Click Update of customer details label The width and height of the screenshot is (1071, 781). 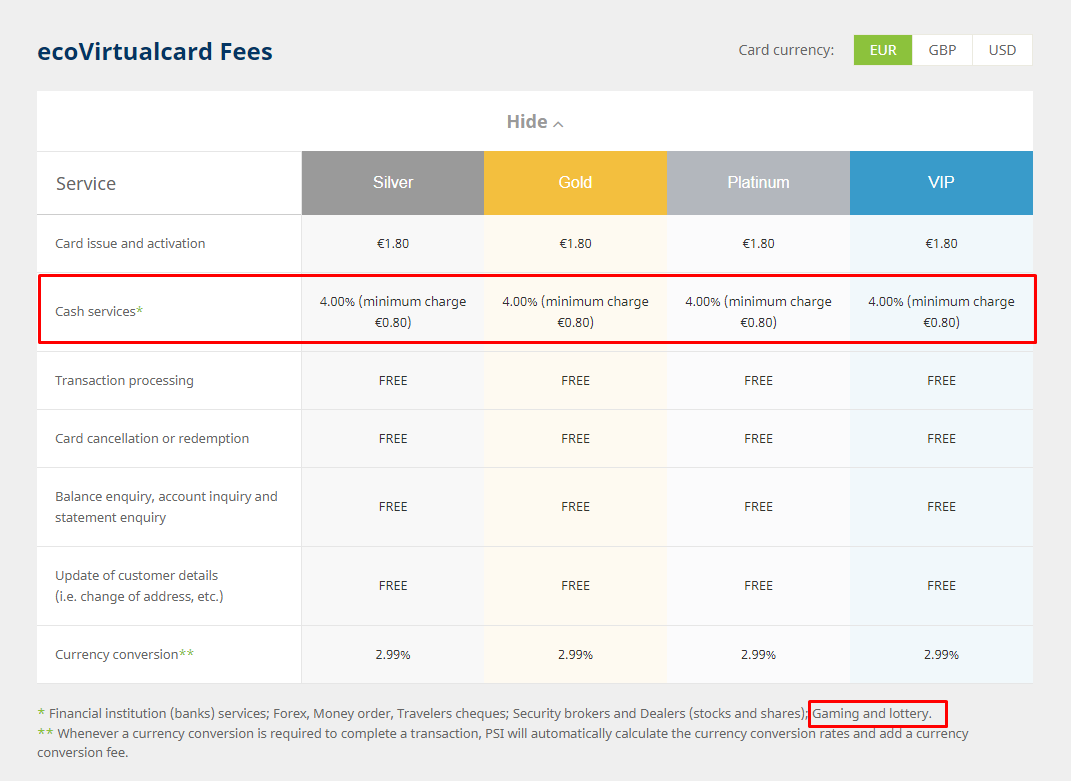click(139, 586)
